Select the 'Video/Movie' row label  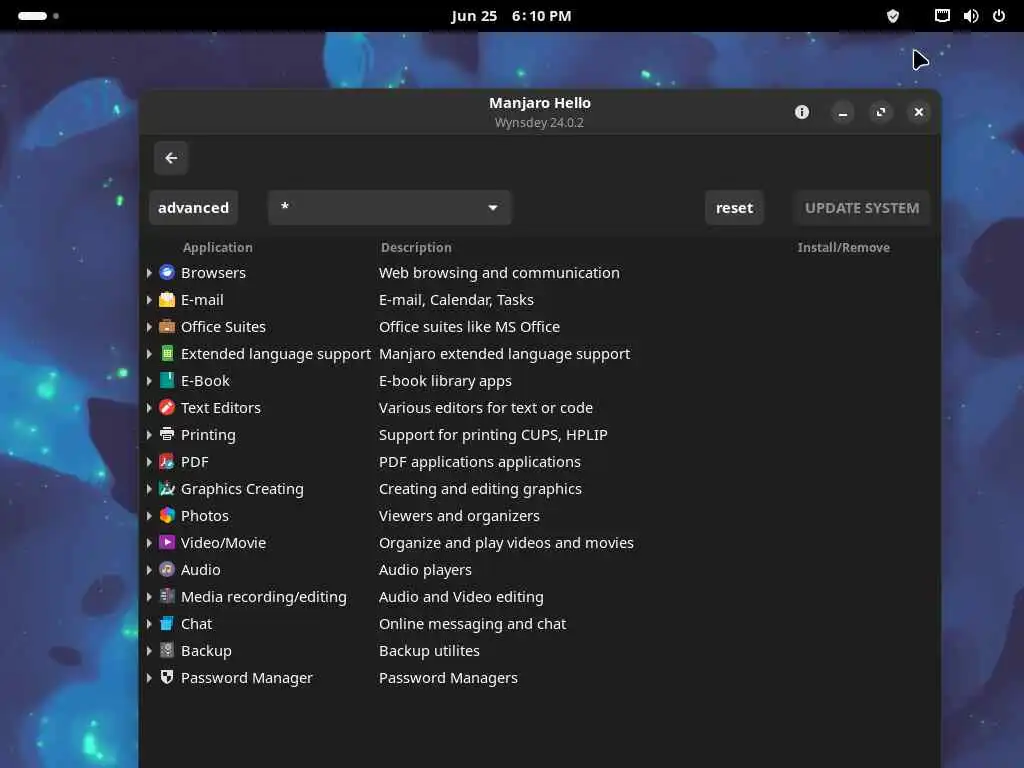223,543
